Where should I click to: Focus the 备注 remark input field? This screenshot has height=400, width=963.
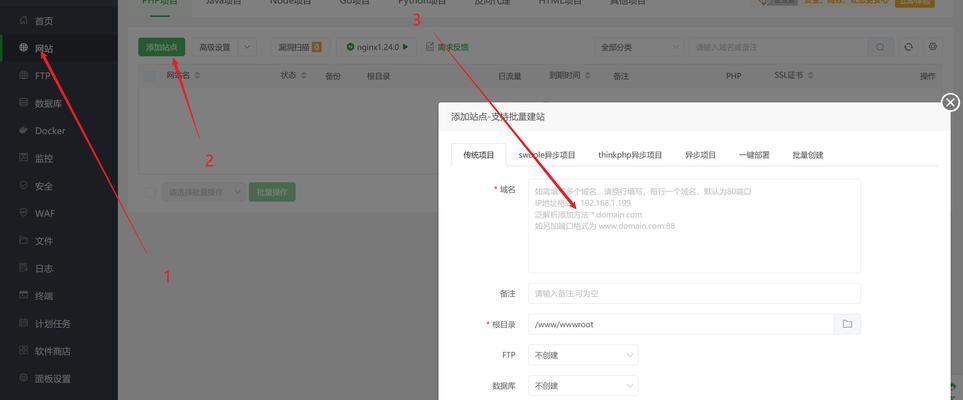coord(694,294)
